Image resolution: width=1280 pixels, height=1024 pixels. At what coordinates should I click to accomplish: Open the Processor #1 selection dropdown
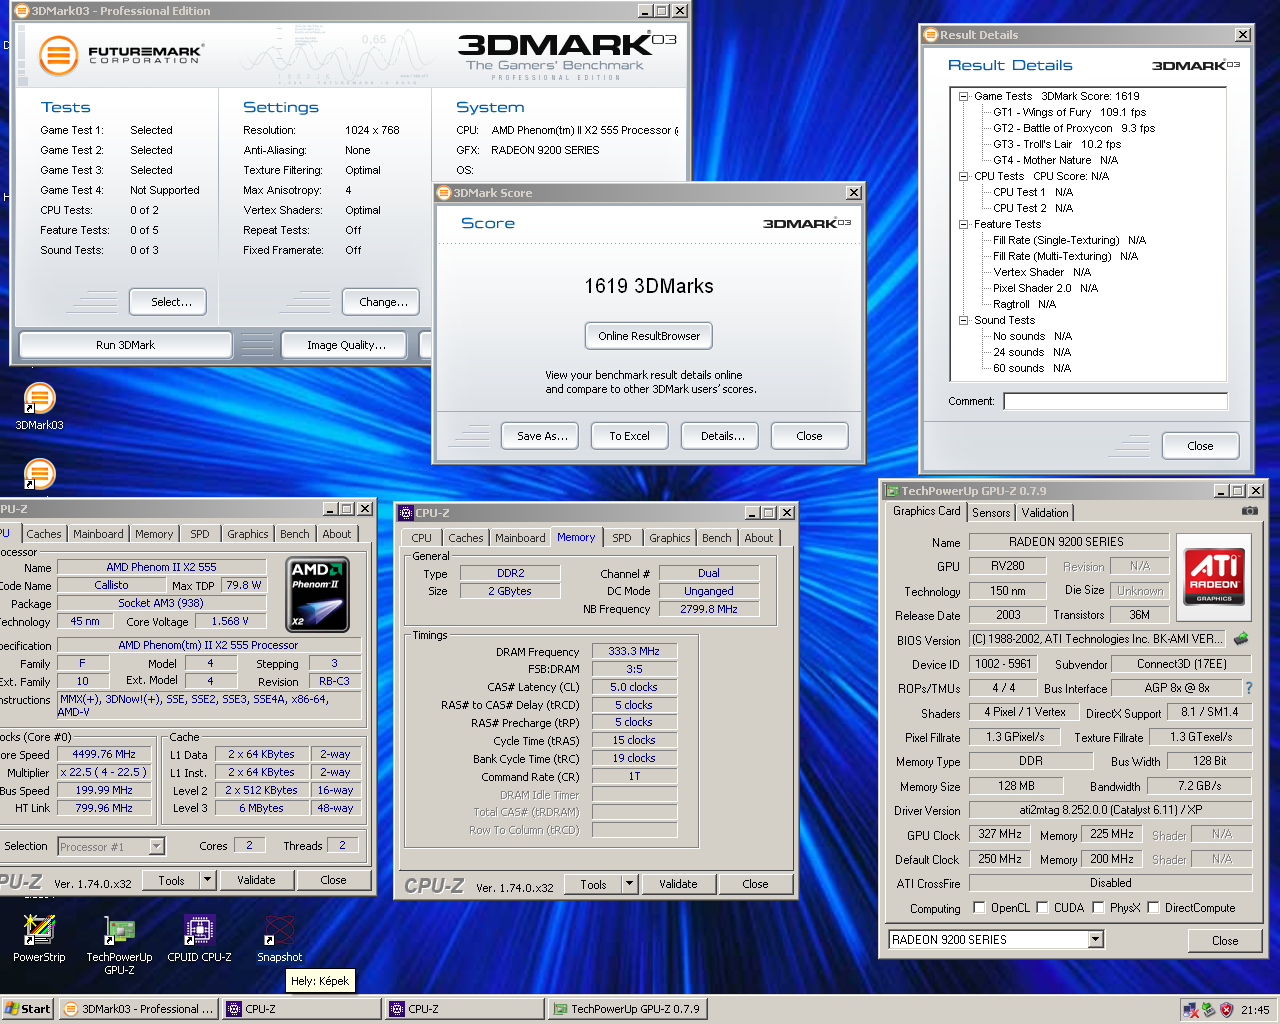156,846
